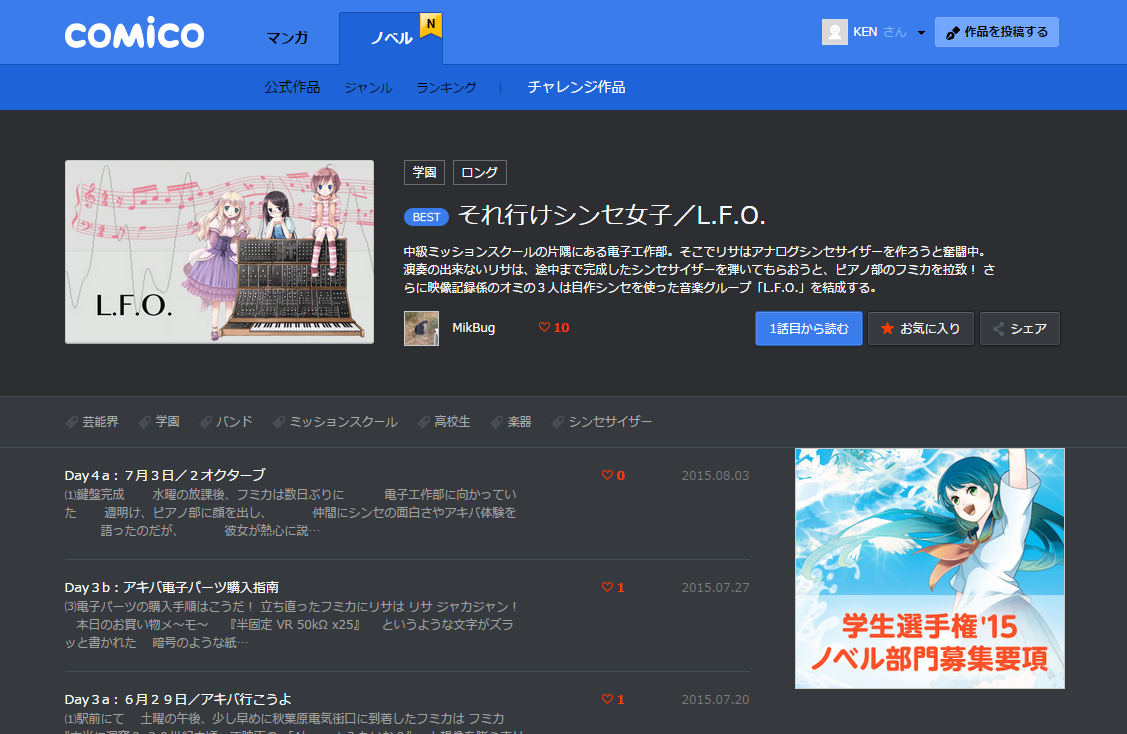The width and height of the screenshot is (1127, 734).
Task: Open author MikBug profile link
Action: [x=474, y=328]
